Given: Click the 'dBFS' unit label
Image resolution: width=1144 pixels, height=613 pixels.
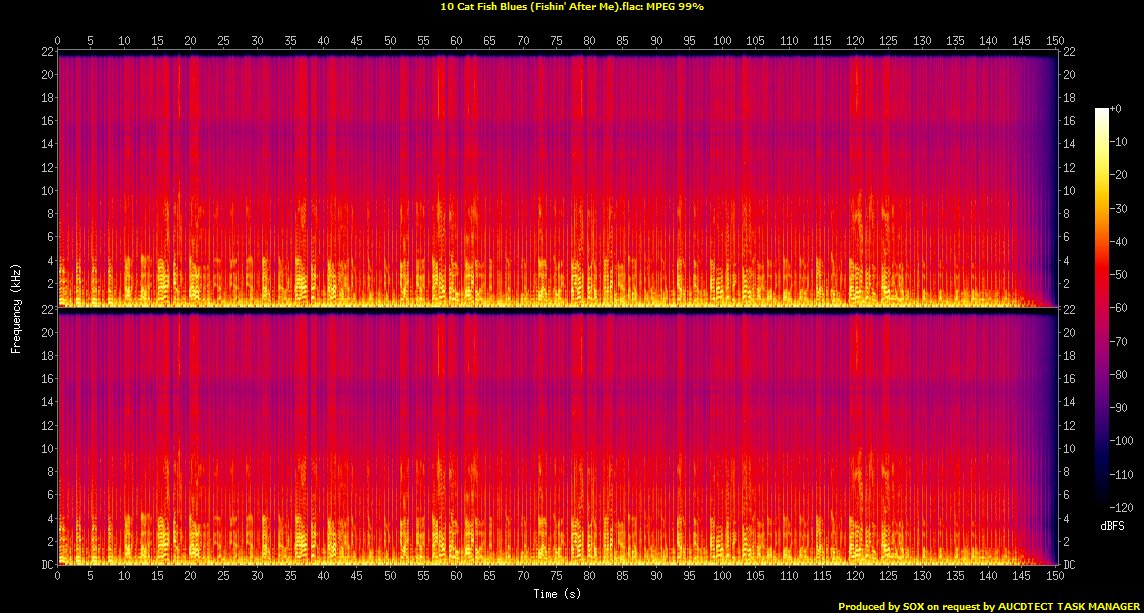Looking at the screenshot, I should [x=1110, y=525].
